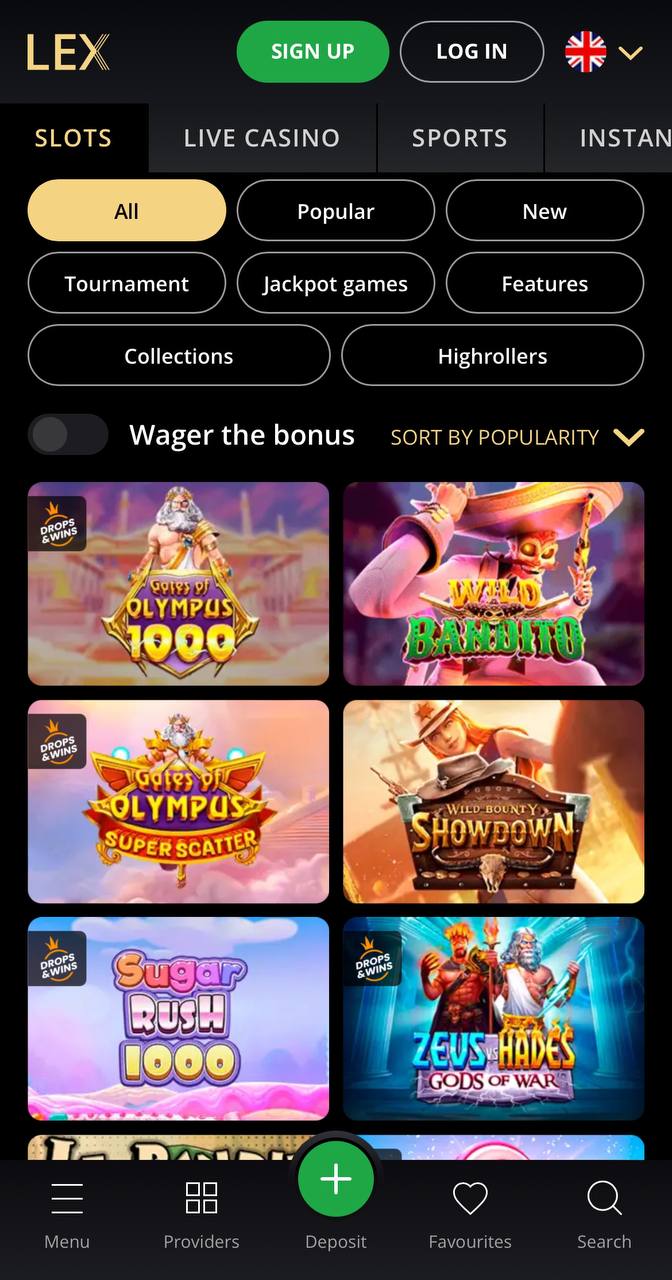Open the Providers grid icon
Screen dimensions: 672x1280
pos(201,1197)
